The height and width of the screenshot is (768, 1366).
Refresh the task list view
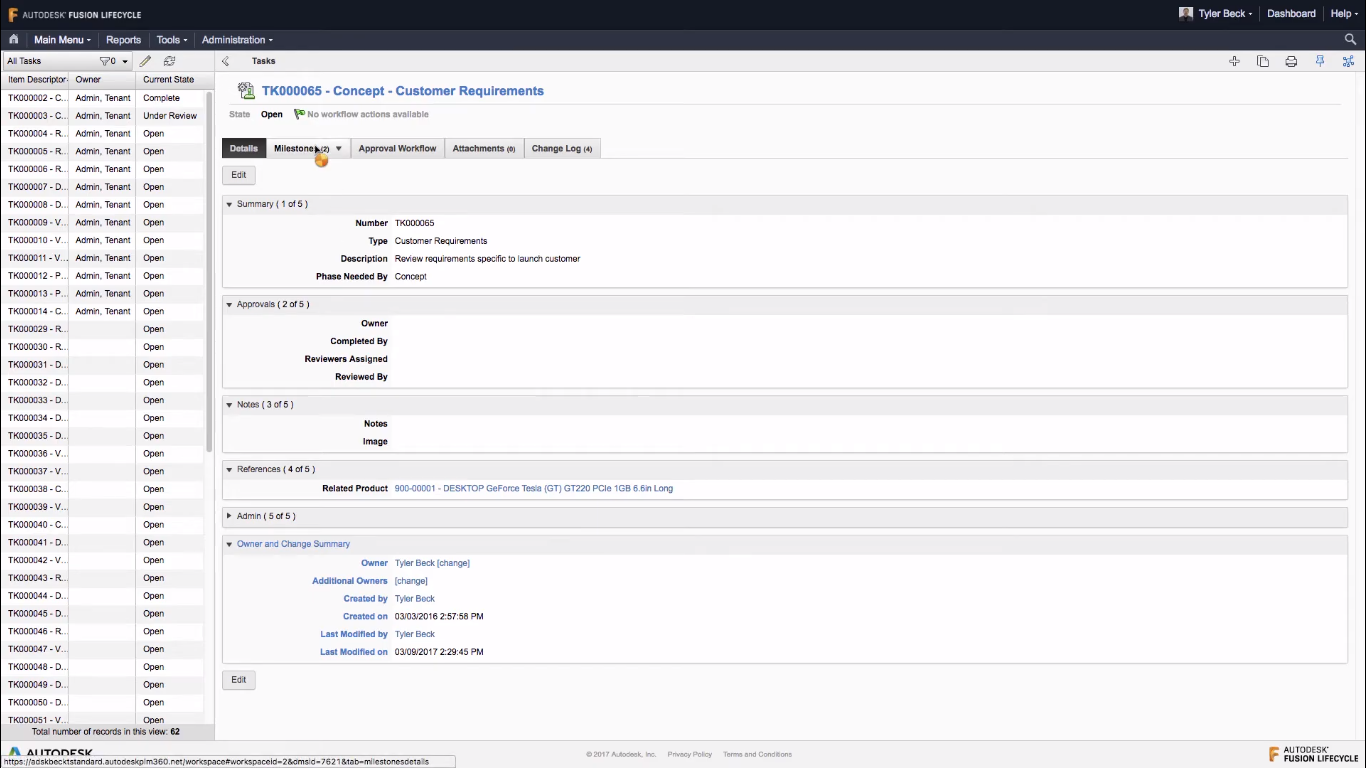(x=169, y=61)
